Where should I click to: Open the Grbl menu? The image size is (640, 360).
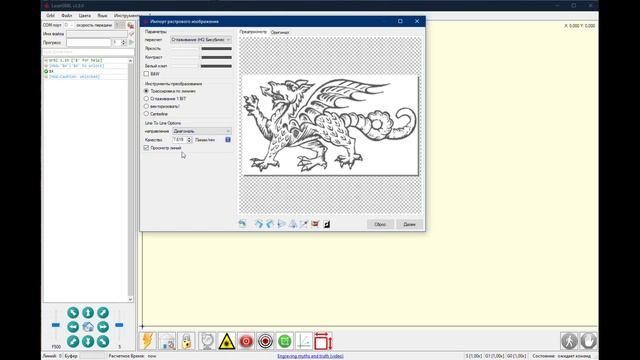[x=50, y=16]
